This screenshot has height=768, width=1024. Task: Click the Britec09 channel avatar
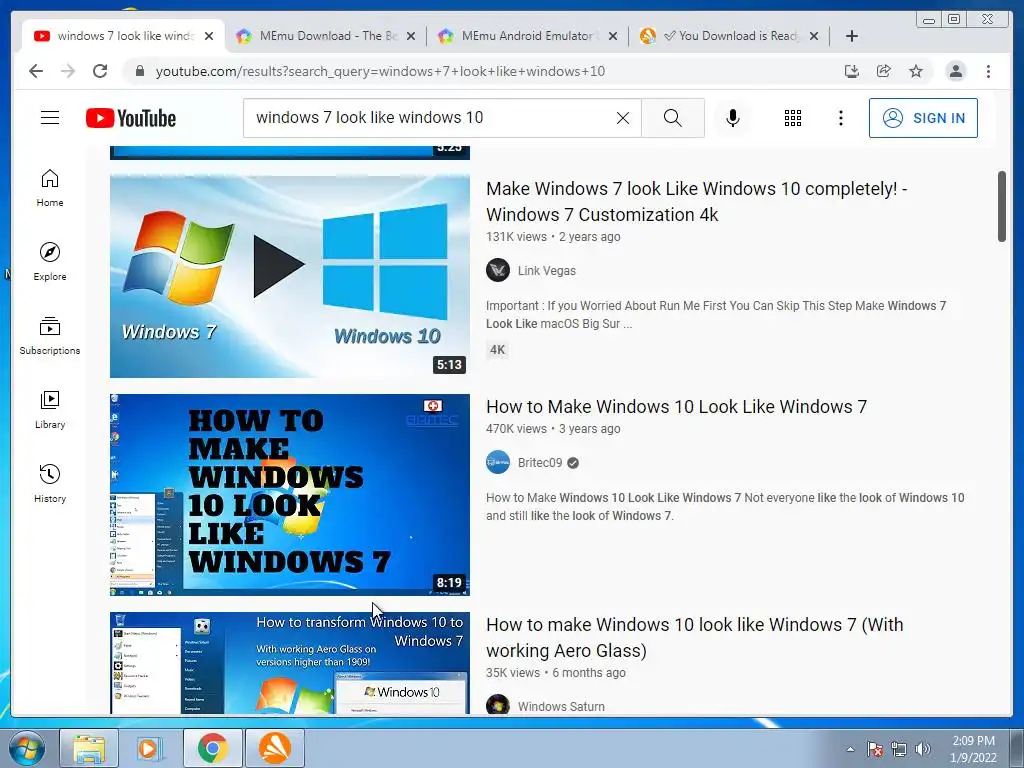pyautogui.click(x=498, y=462)
